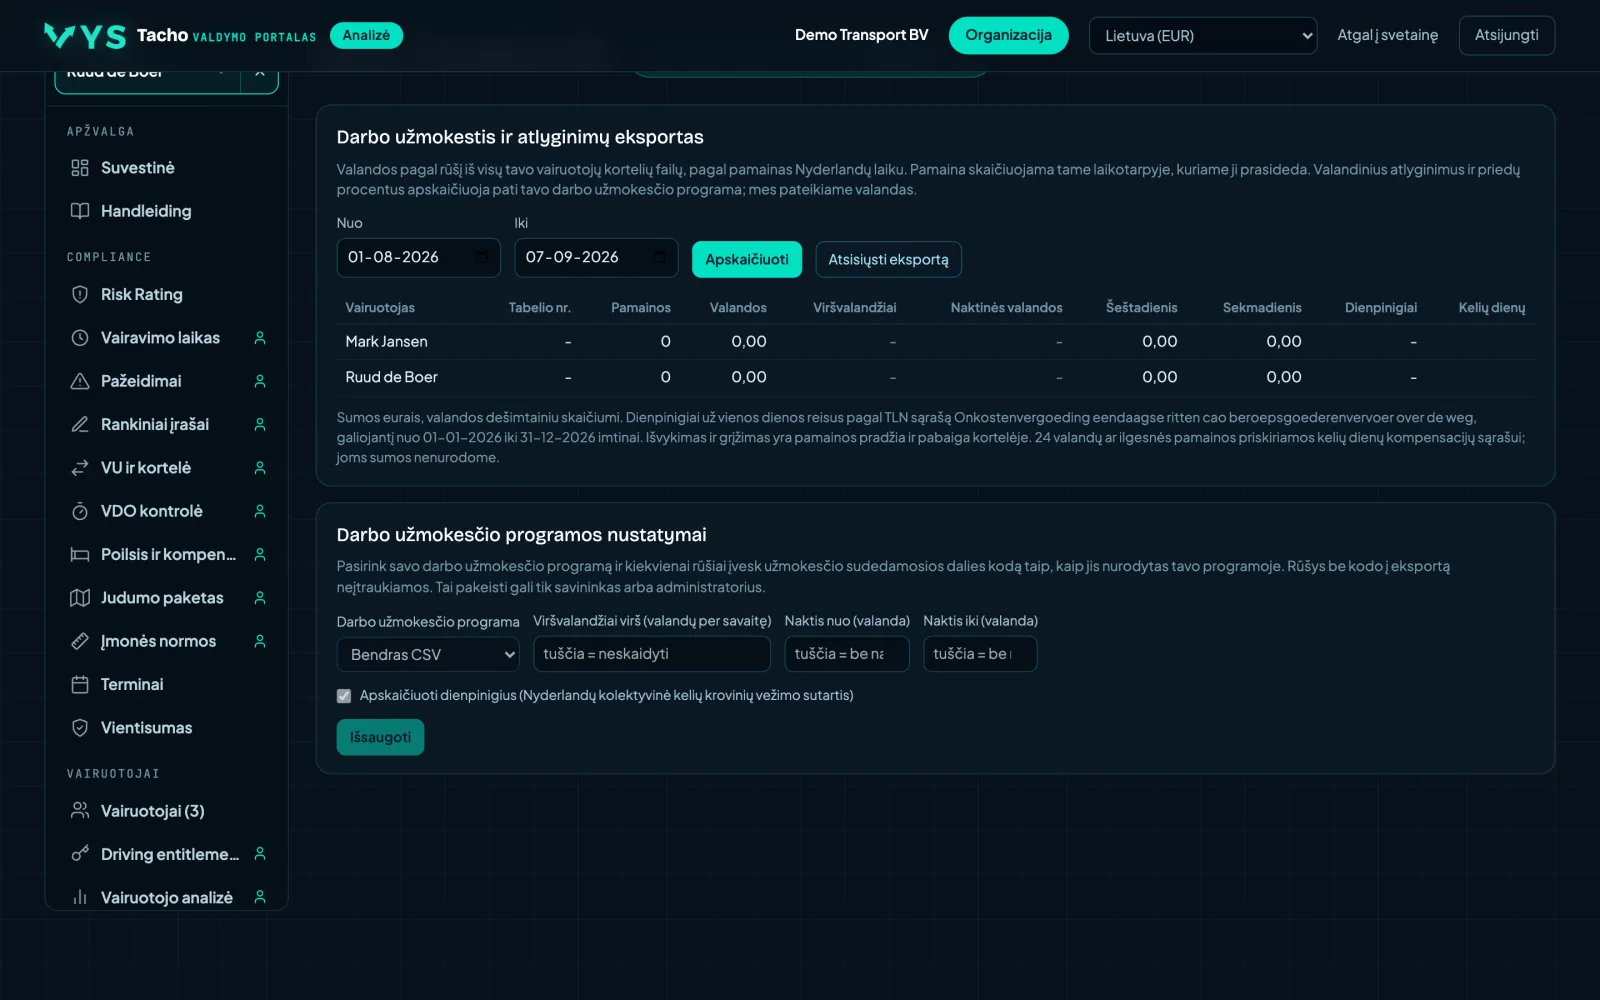Click the Apskaičiuoti button
Image resolution: width=1600 pixels, height=1000 pixels.
pos(747,259)
